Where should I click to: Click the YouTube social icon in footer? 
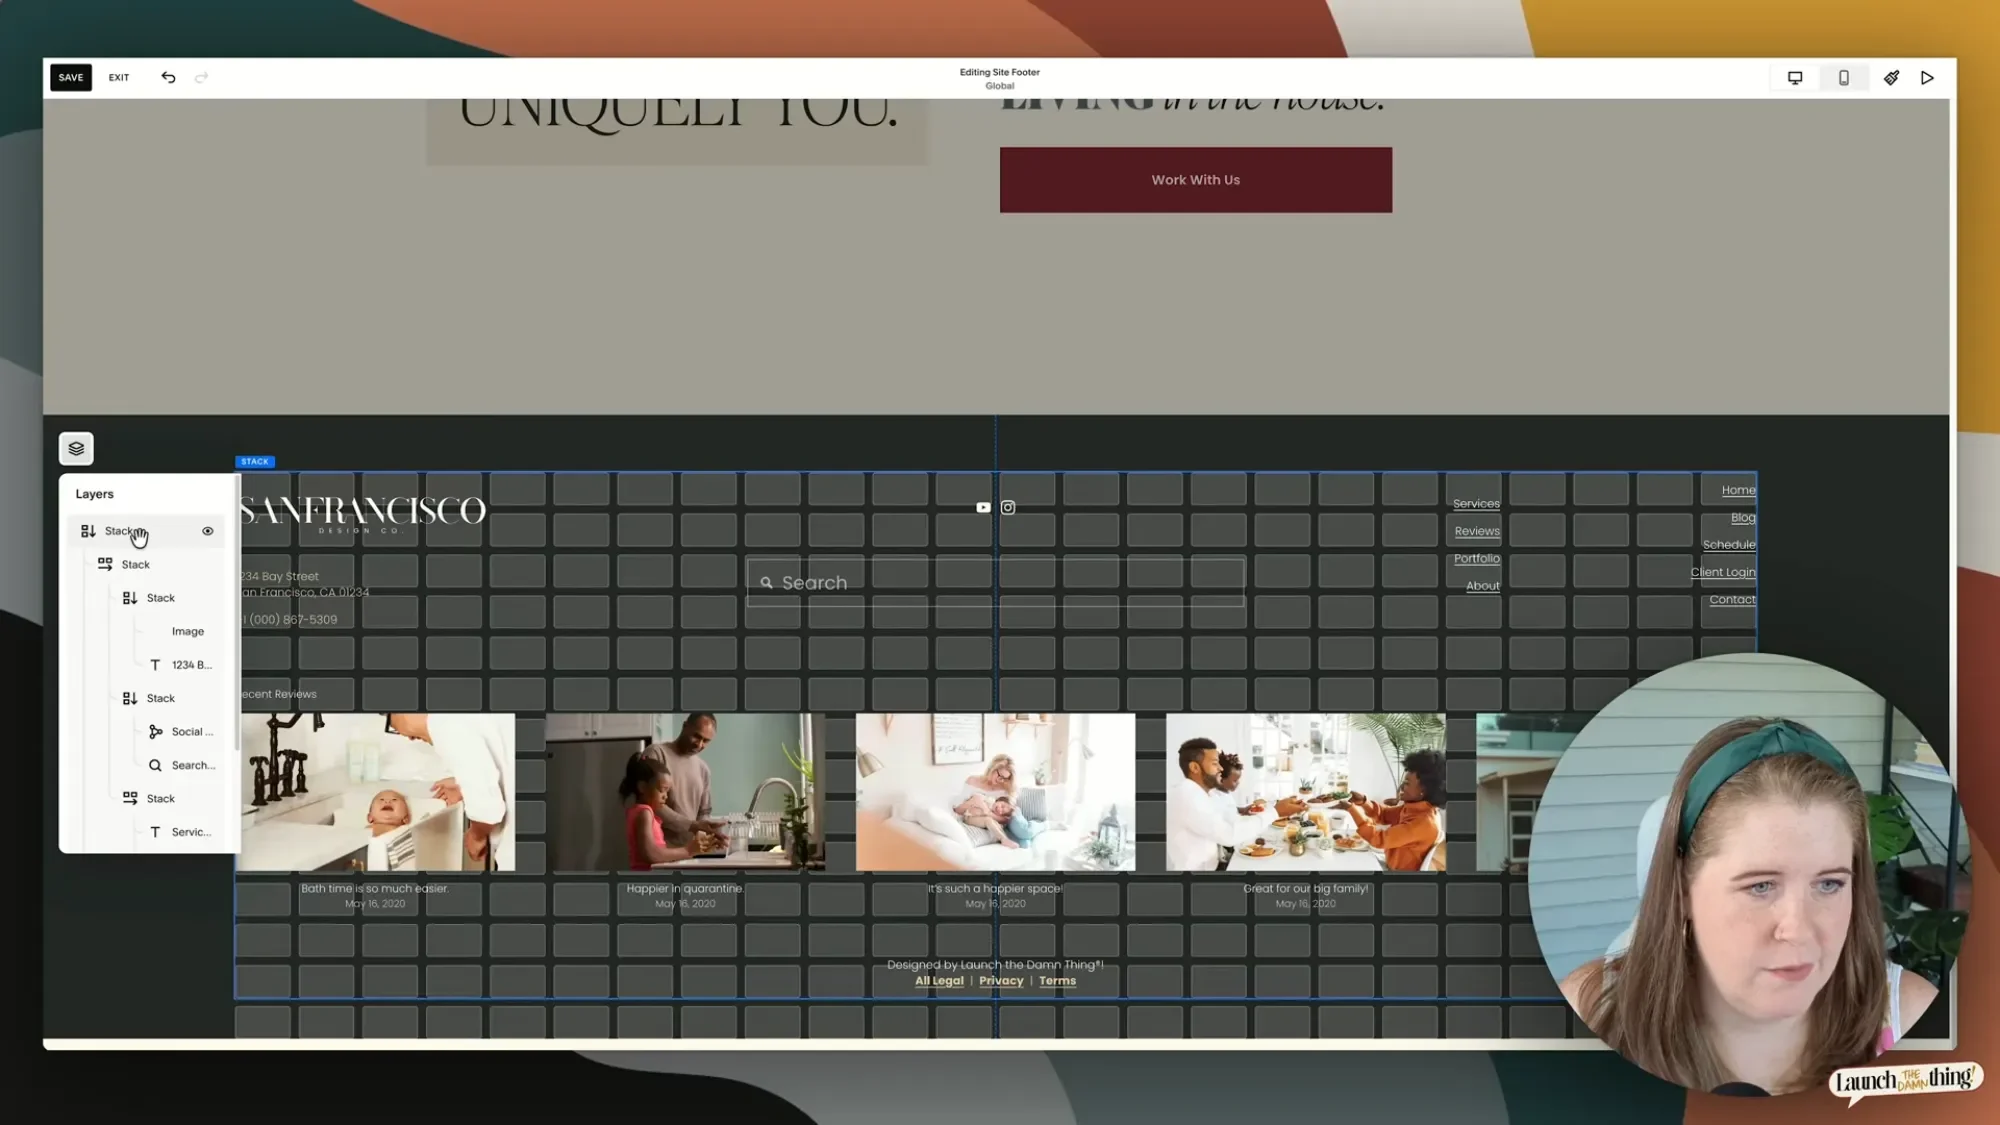pyautogui.click(x=983, y=507)
